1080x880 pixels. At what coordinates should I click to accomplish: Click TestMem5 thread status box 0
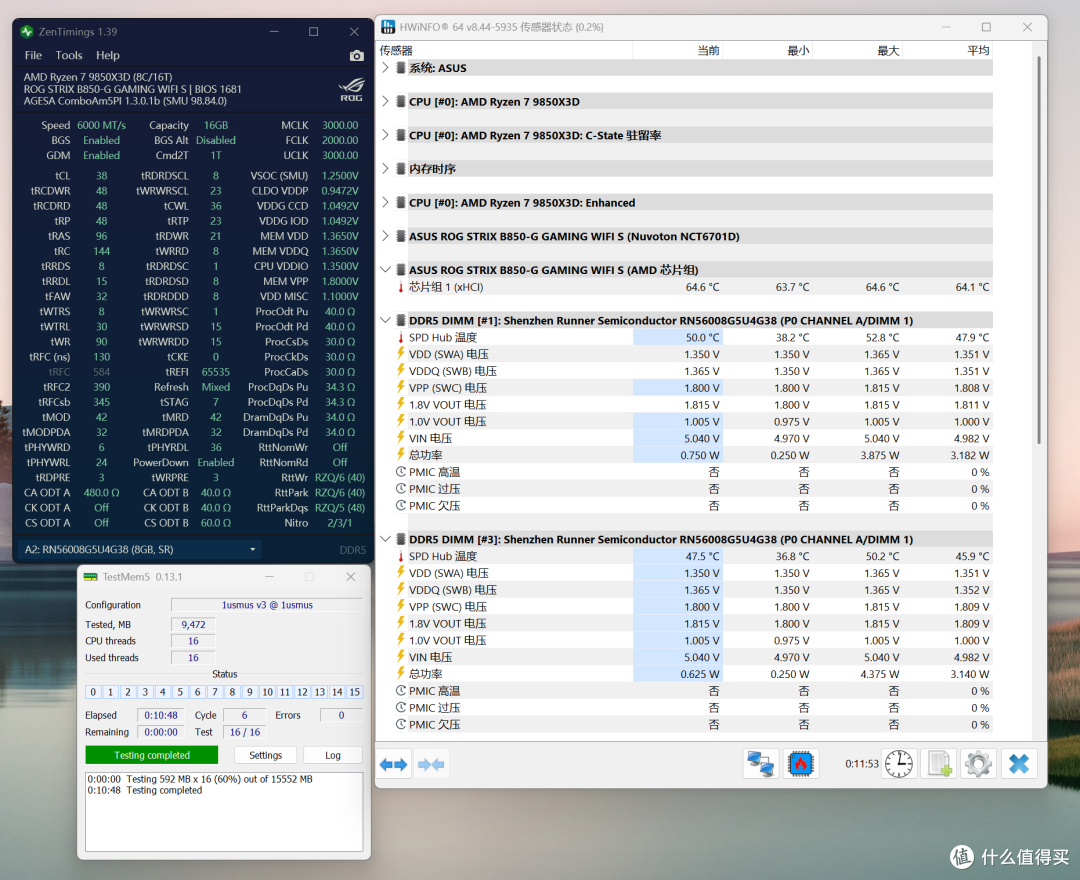(93, 692)
